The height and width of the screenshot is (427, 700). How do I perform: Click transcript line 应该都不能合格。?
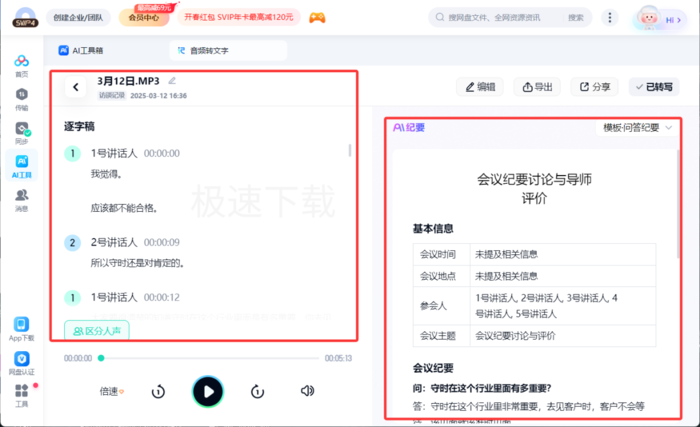(124, 208)
